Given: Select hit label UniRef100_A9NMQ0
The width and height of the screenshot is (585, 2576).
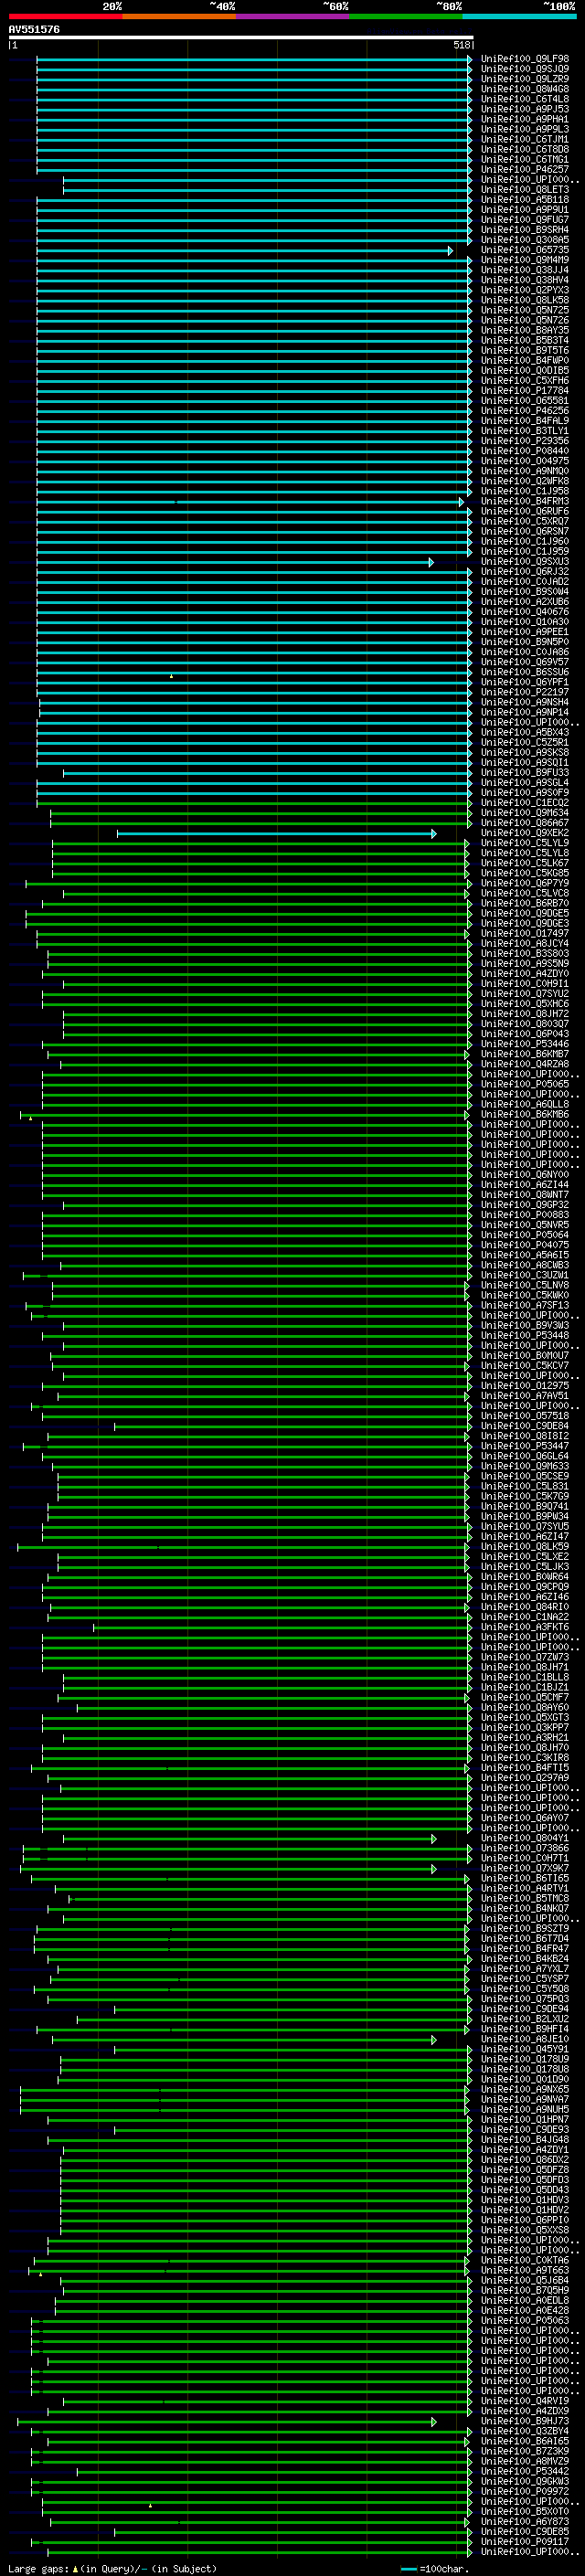Looking at the screenshot, I should pyautogui.click(x=525, y=470).
